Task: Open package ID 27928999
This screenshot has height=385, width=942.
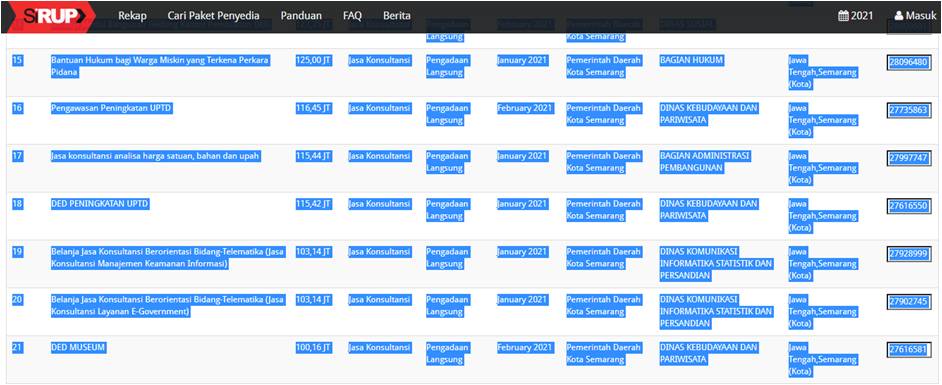Action: pyautogui.click(x=909, y=254)
